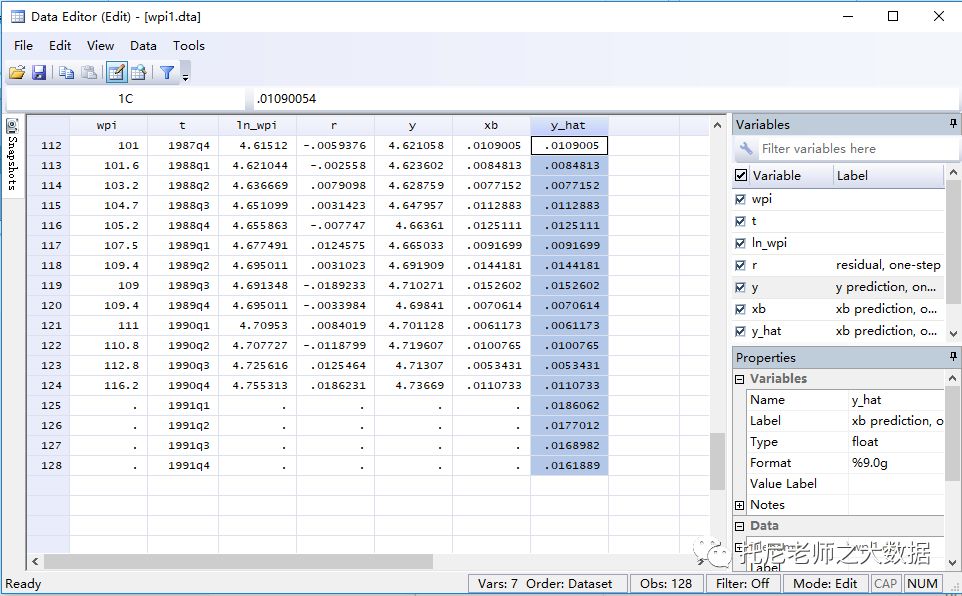Uncheck the t variable checkbox
The image size is (962, 596).
(741, 221)
